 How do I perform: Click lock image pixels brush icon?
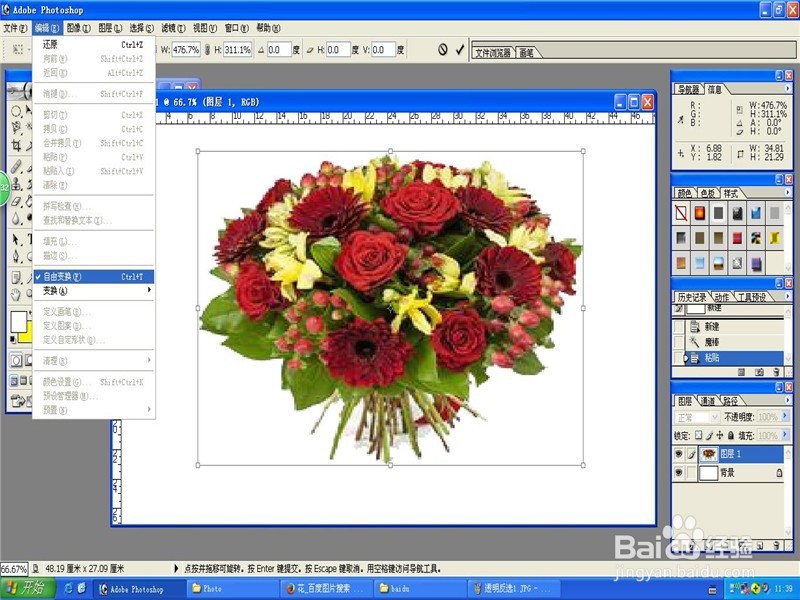709,435
